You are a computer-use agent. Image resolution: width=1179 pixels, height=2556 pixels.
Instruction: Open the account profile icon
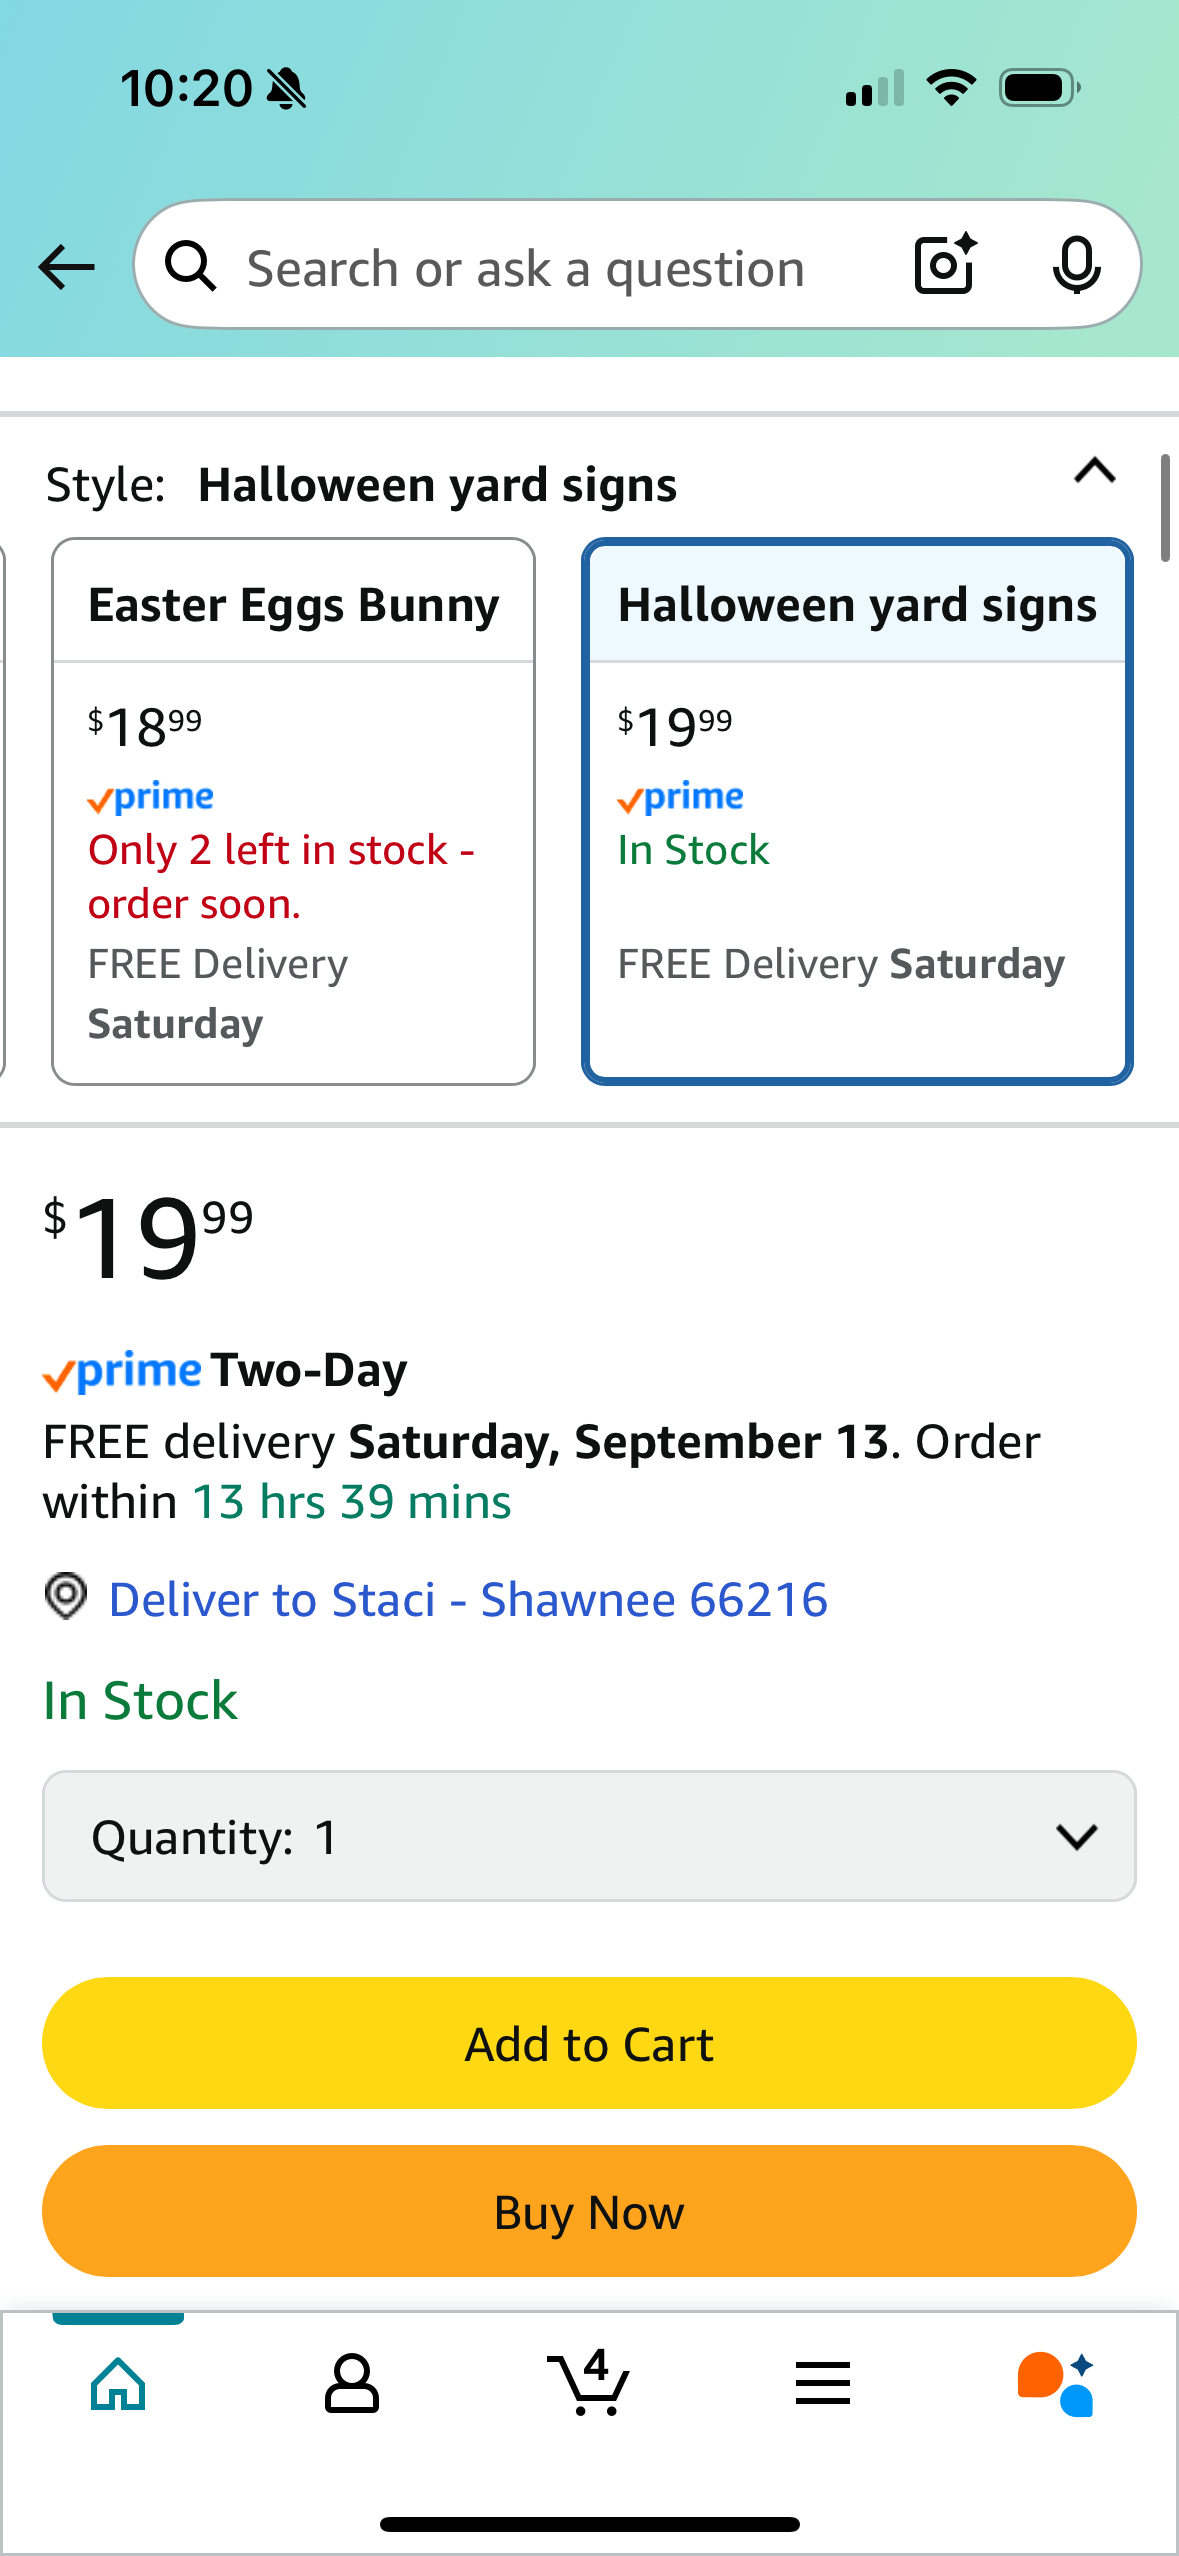(352, 2384)
